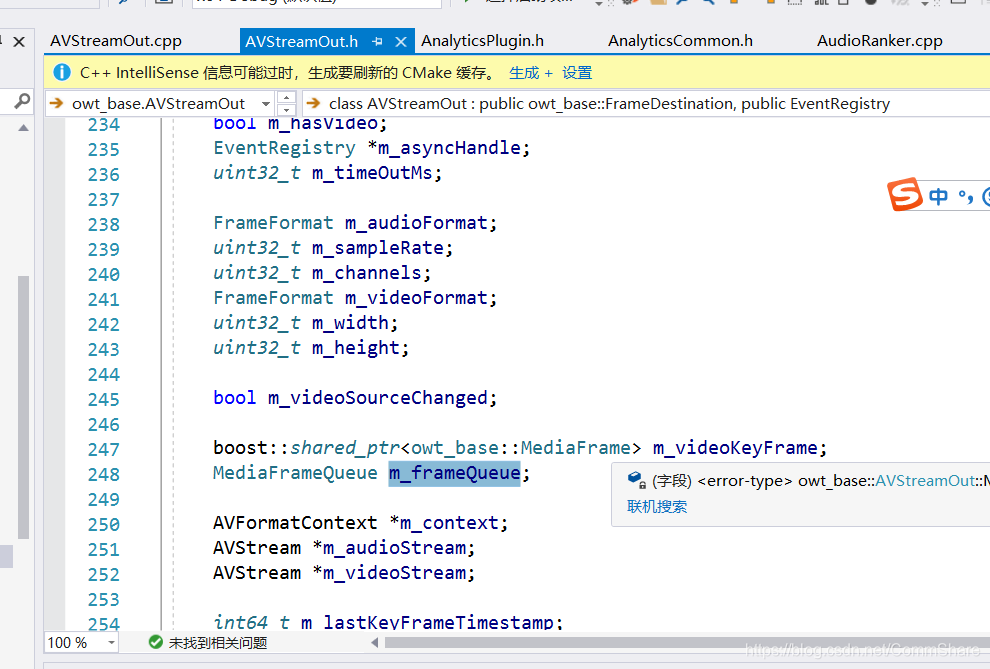Click the horizontal scrollbar left arrow
The width and height of the screenshot is (990, 669).
[x=375, y=642]
